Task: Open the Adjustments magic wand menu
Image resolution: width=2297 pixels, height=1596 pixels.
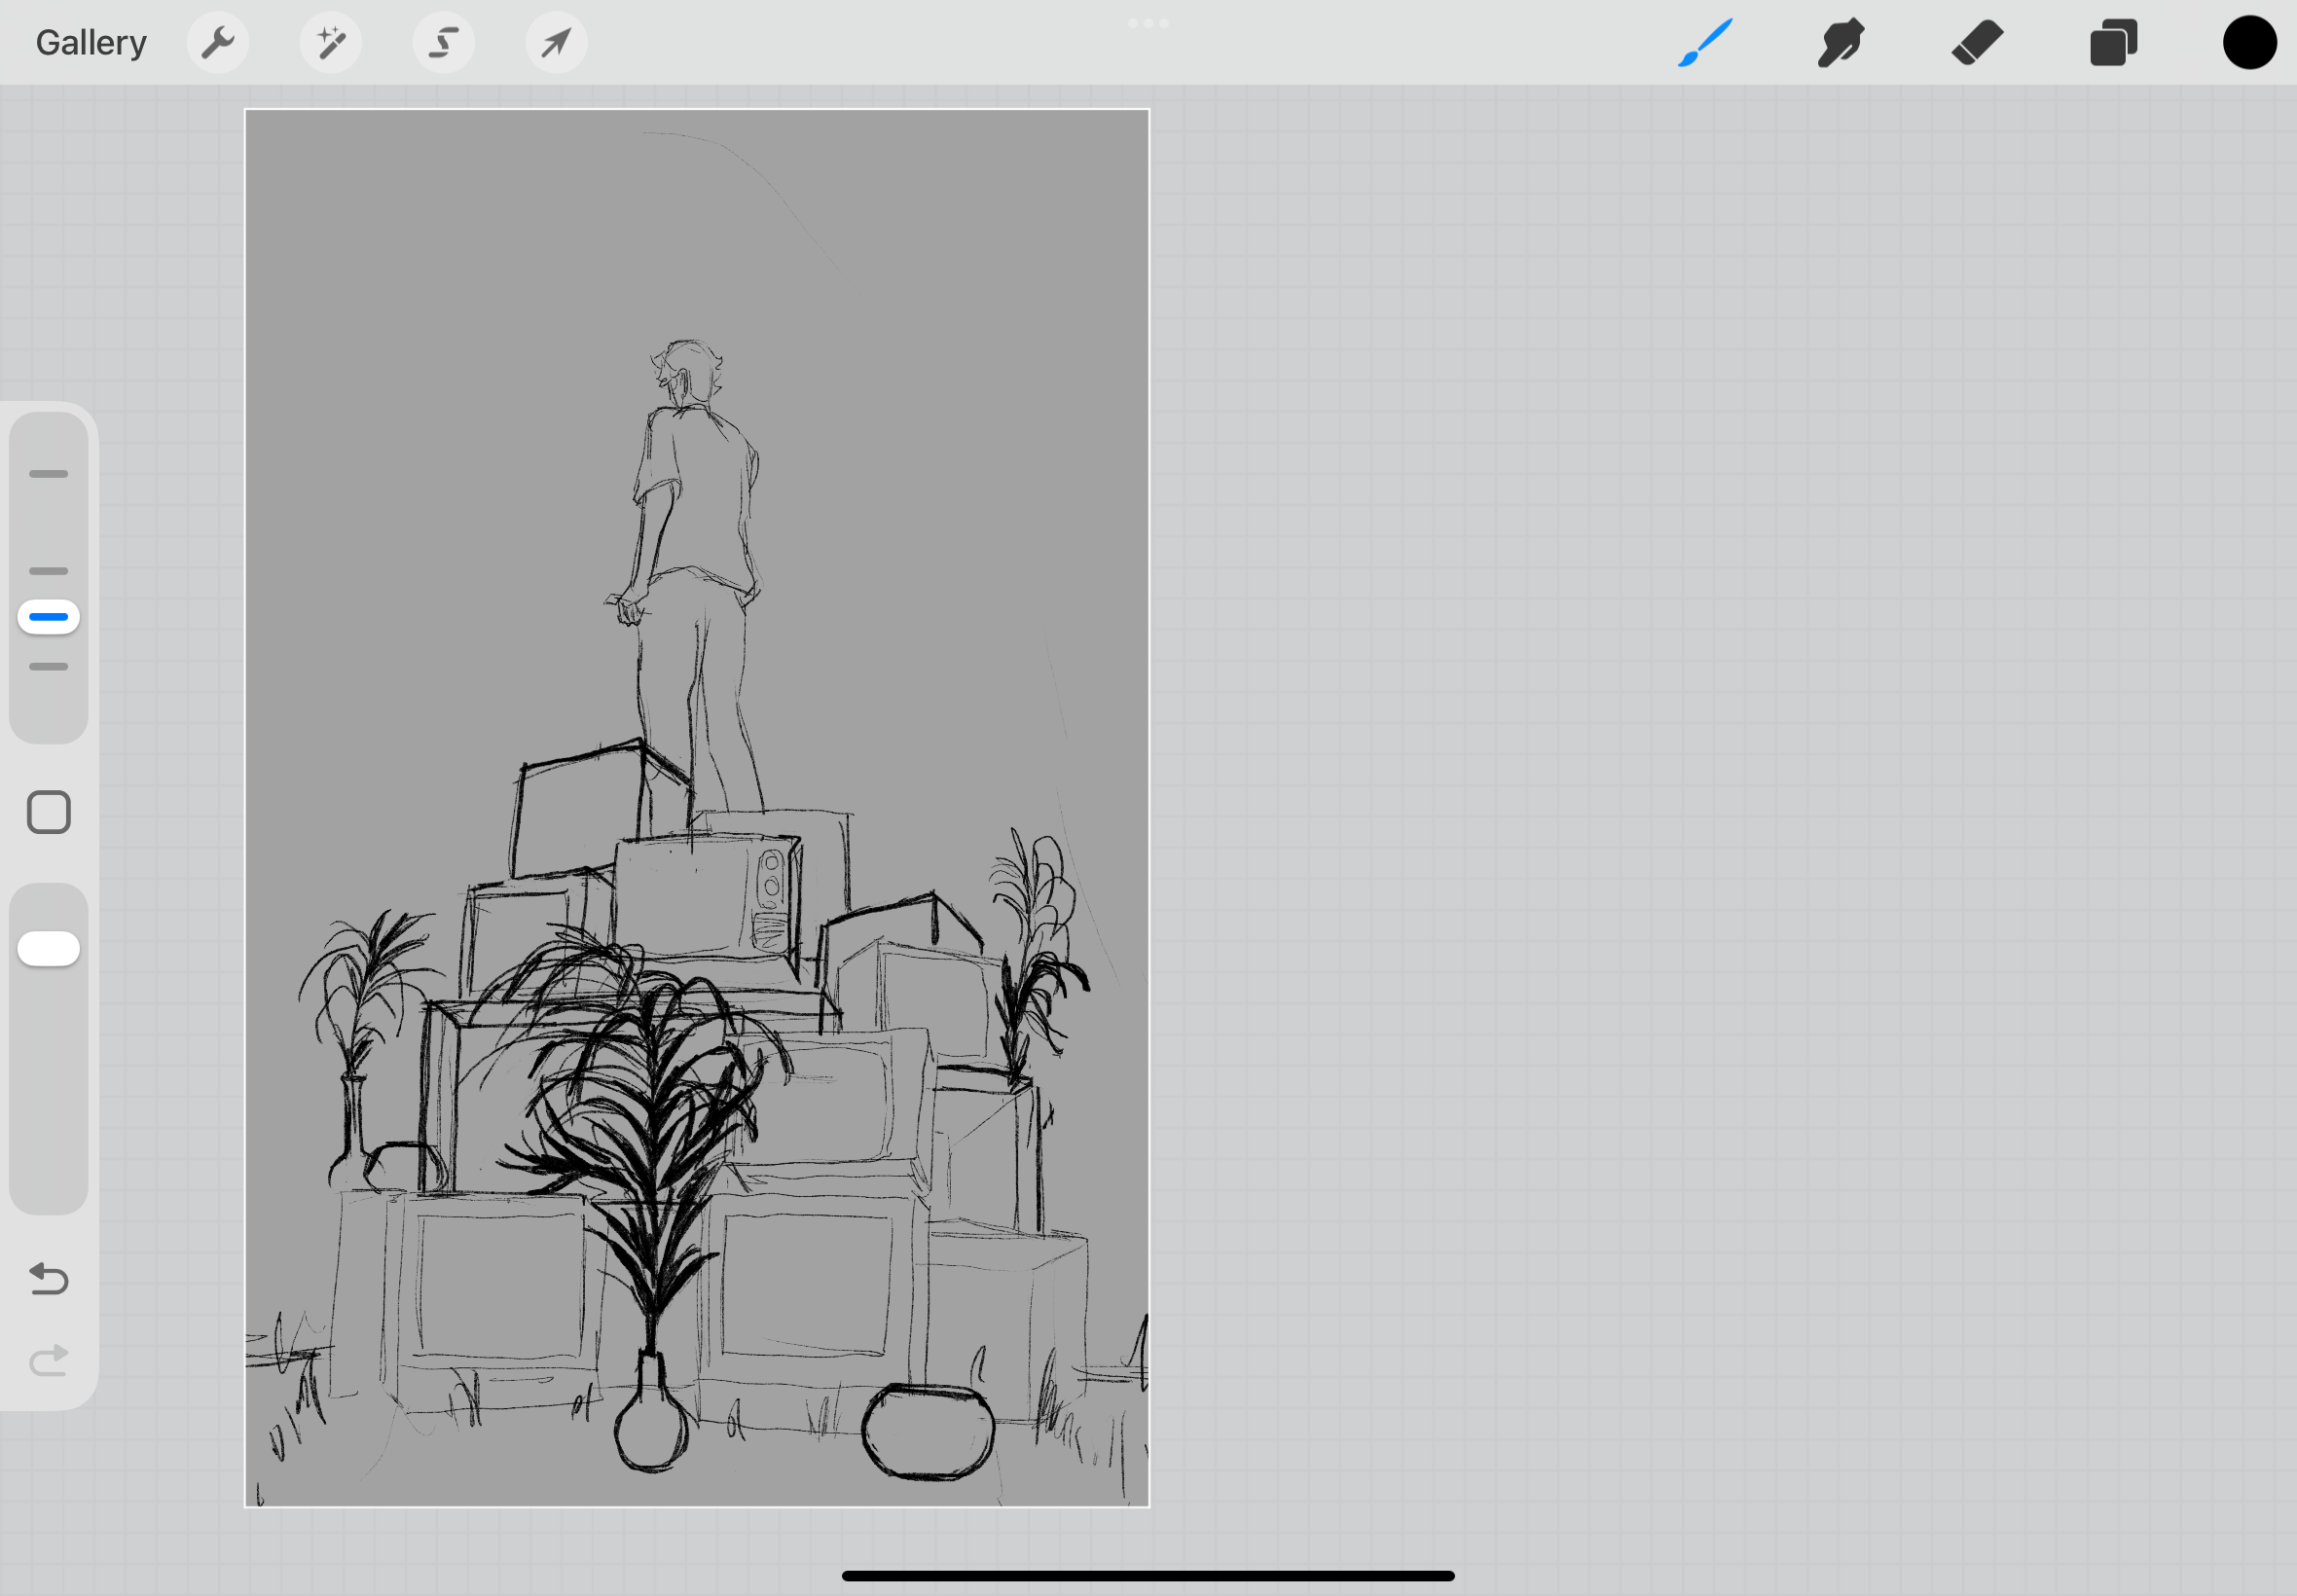Action: point(331,43)
